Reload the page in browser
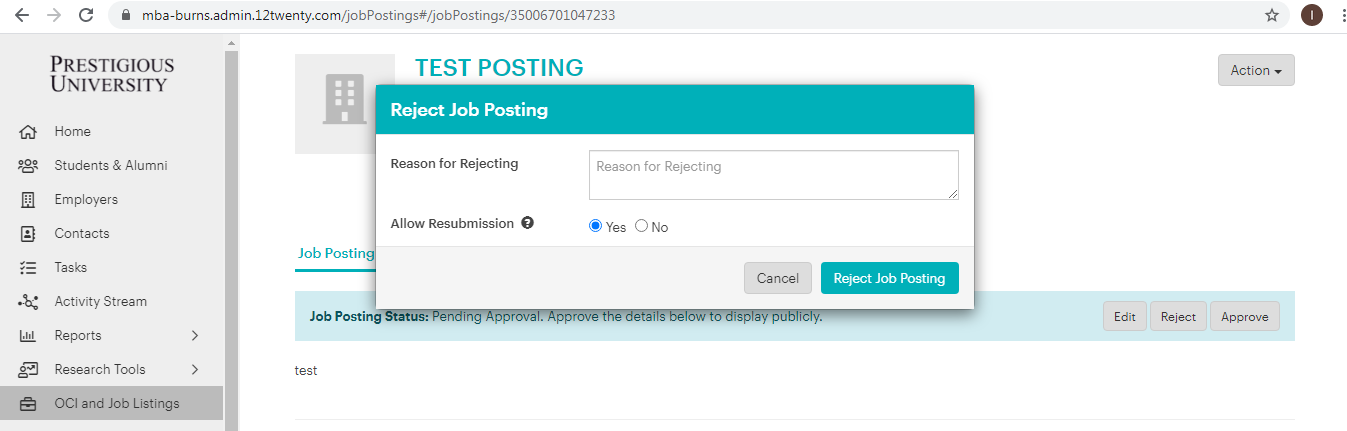 pos(86,15)
